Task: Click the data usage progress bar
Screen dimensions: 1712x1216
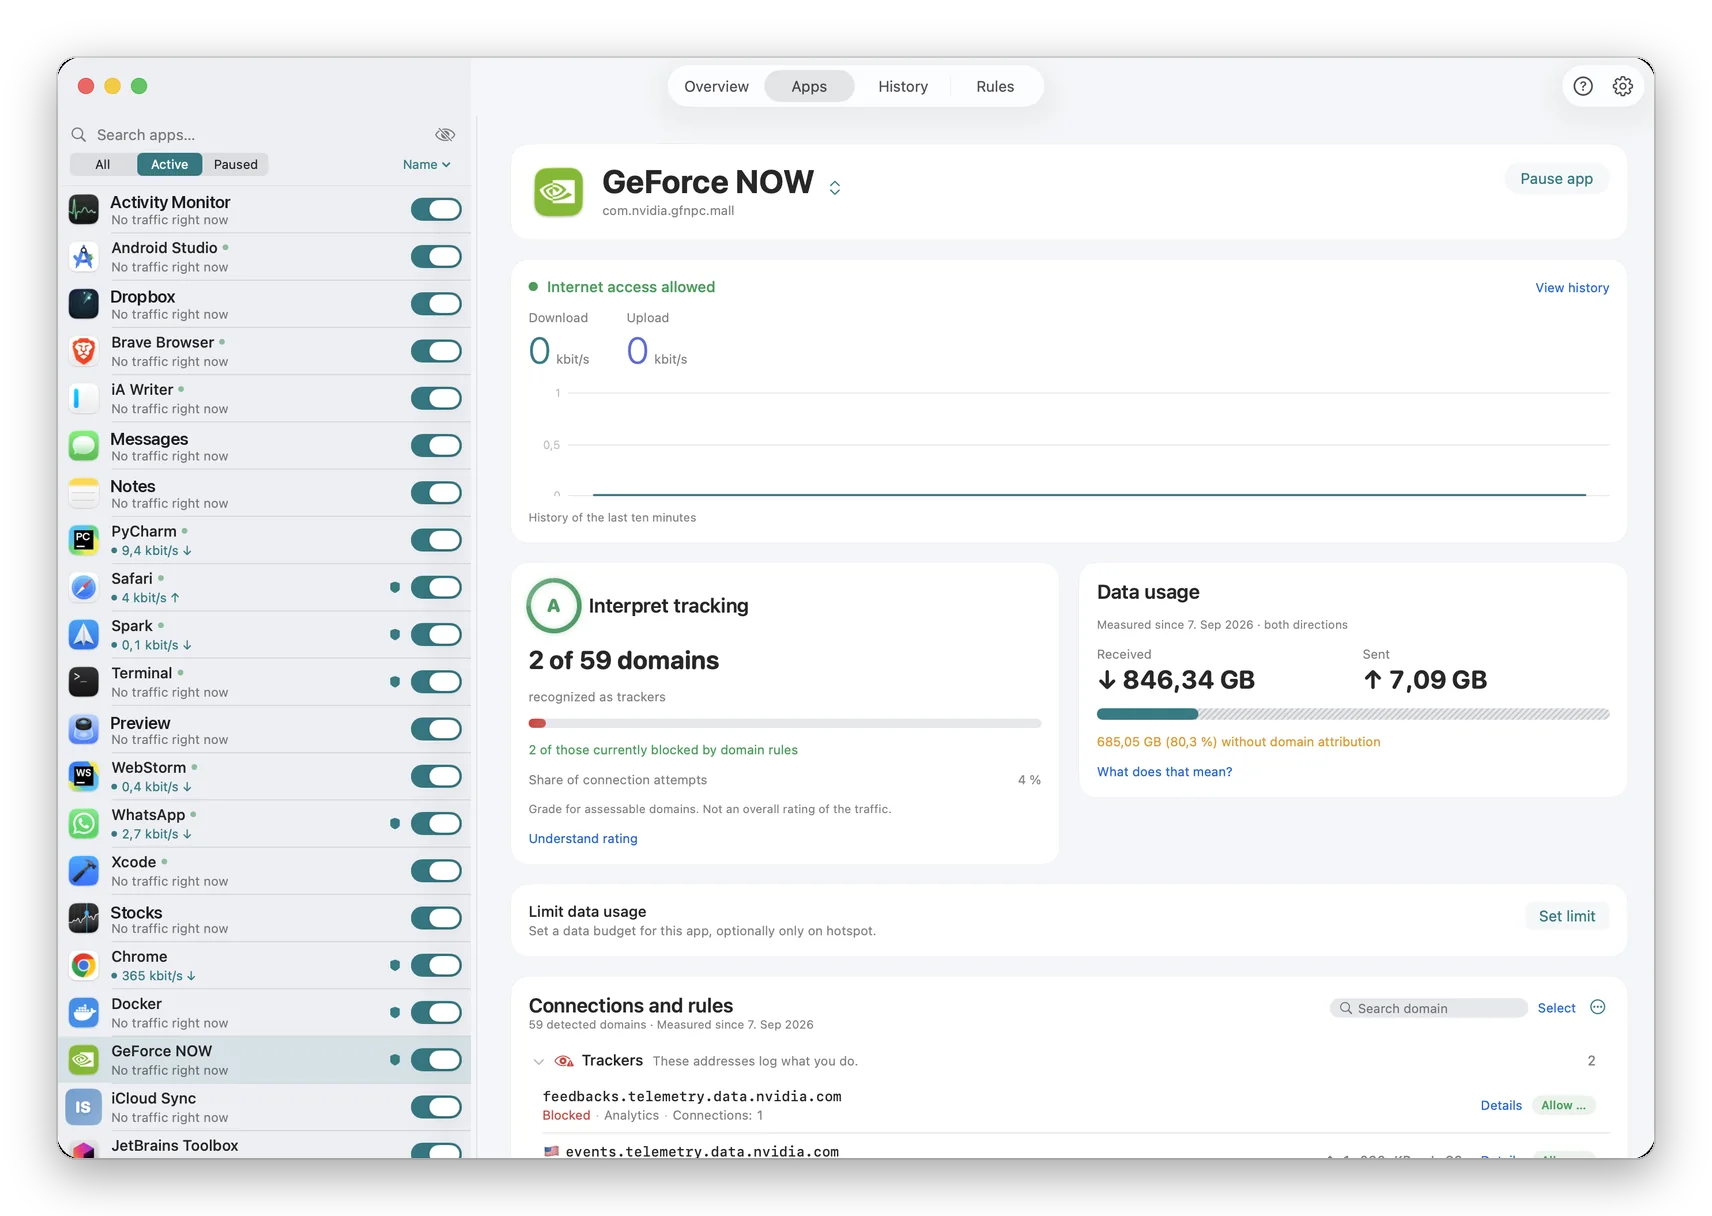Action: pos(1352,714)
